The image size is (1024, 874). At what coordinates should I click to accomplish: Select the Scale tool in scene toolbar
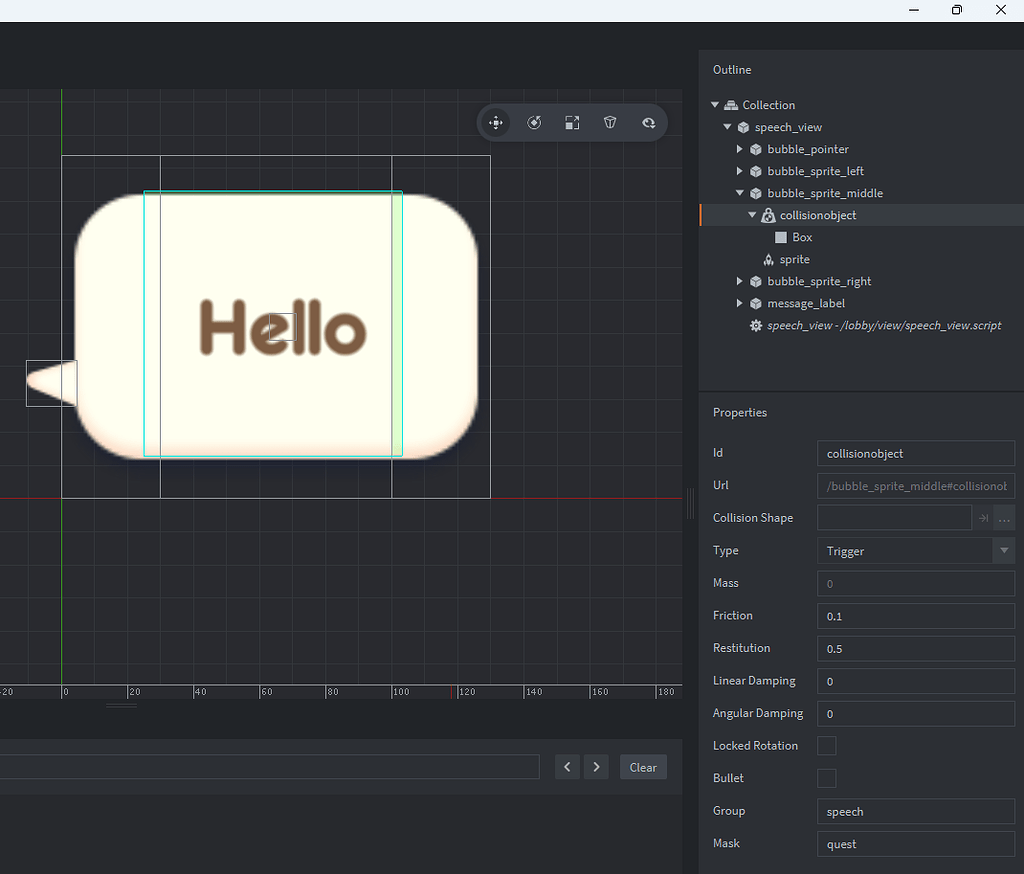pos(572,123)
